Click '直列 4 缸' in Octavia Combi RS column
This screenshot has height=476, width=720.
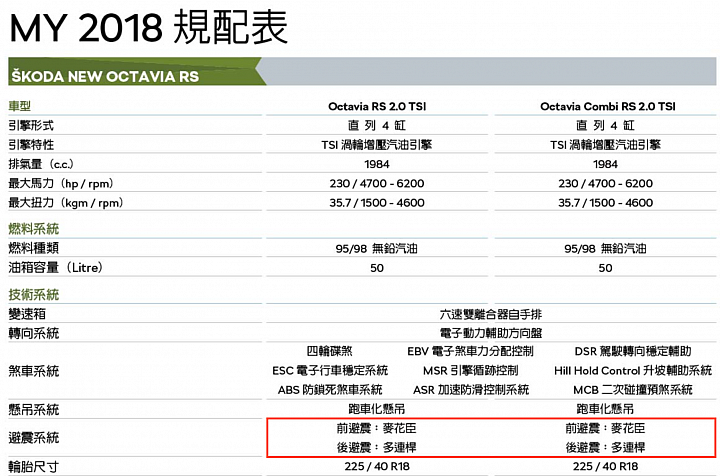(x=605, y=125)
